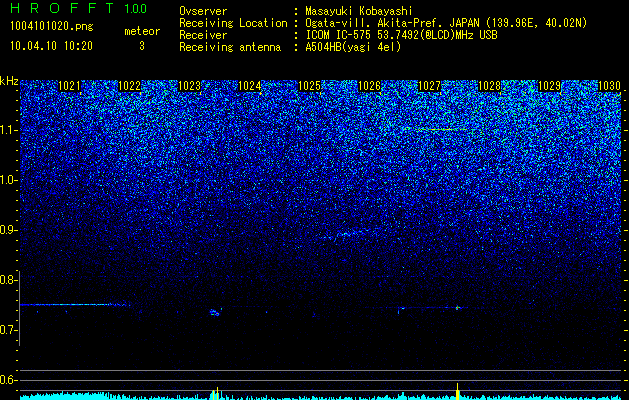Click the 0.7 frequency axis label
629x400 pixels.
[8, 330]
